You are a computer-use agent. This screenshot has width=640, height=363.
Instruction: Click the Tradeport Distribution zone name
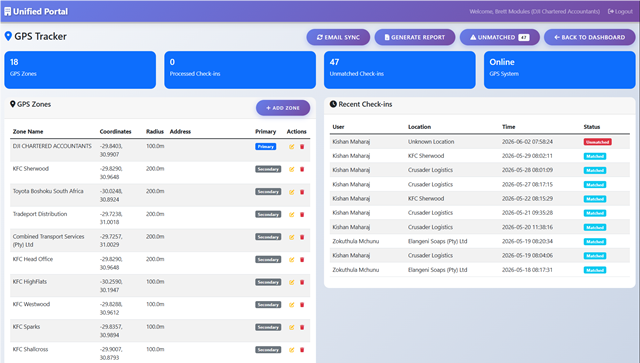(x=40, y=214)
